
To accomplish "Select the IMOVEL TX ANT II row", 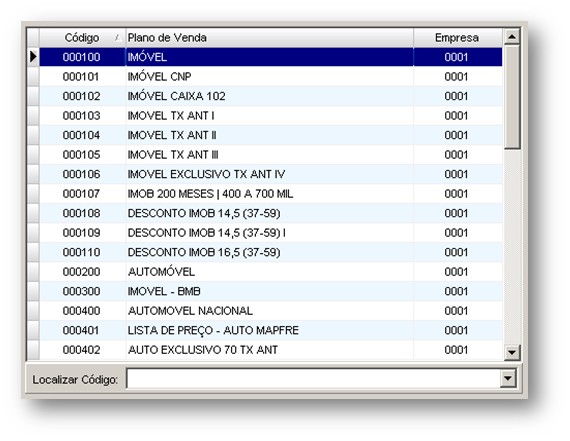I will [x=271, y=135].
